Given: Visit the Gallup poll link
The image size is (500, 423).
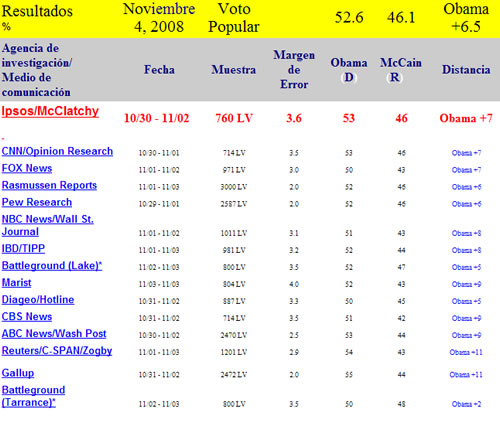Looking at the screenshot, I should click(x=18, y=373).
